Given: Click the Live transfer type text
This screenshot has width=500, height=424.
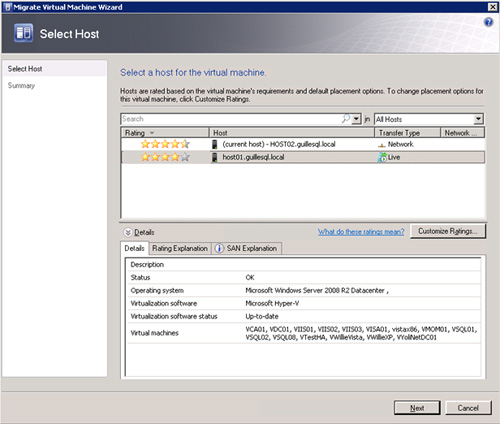Looking at the screenshot, I should [394, 157].
